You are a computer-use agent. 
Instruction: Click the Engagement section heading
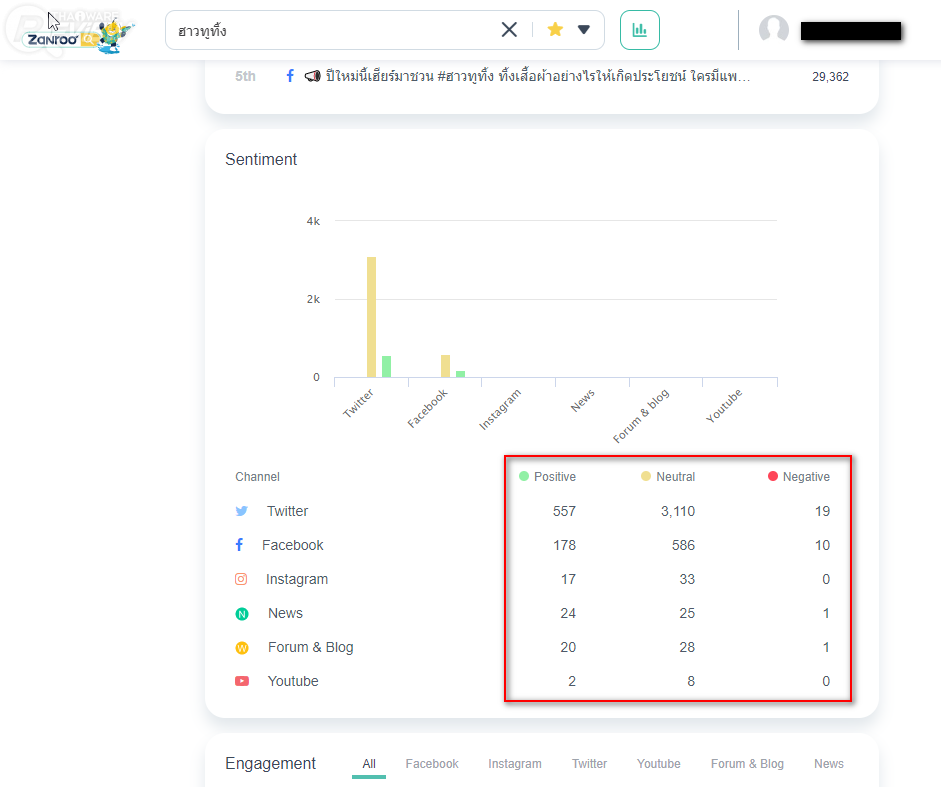click(270, 764)
